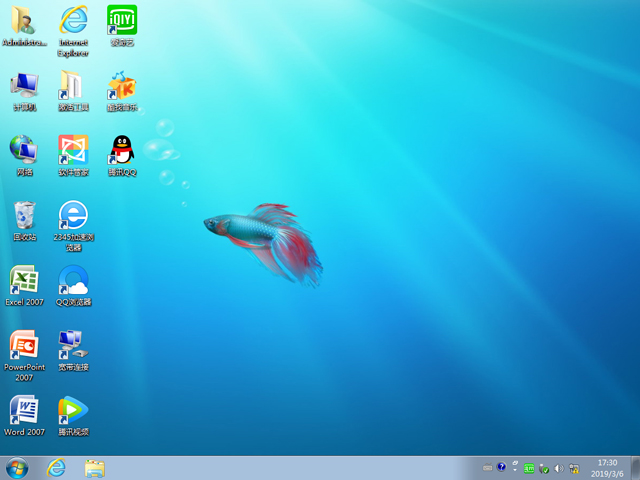Click the network warning tray icon
640x480 pixels.
click(573, 468)
